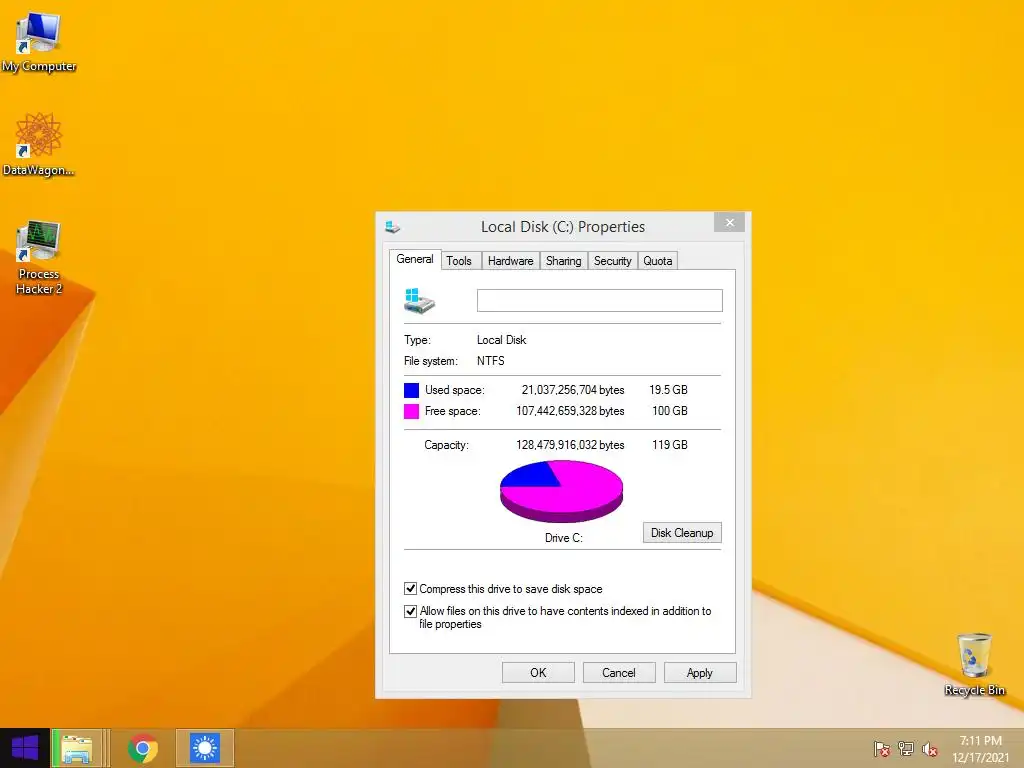Switch to the Quota tab
Viewport: 1024px width, 768px height.
(x=658, y=261)
